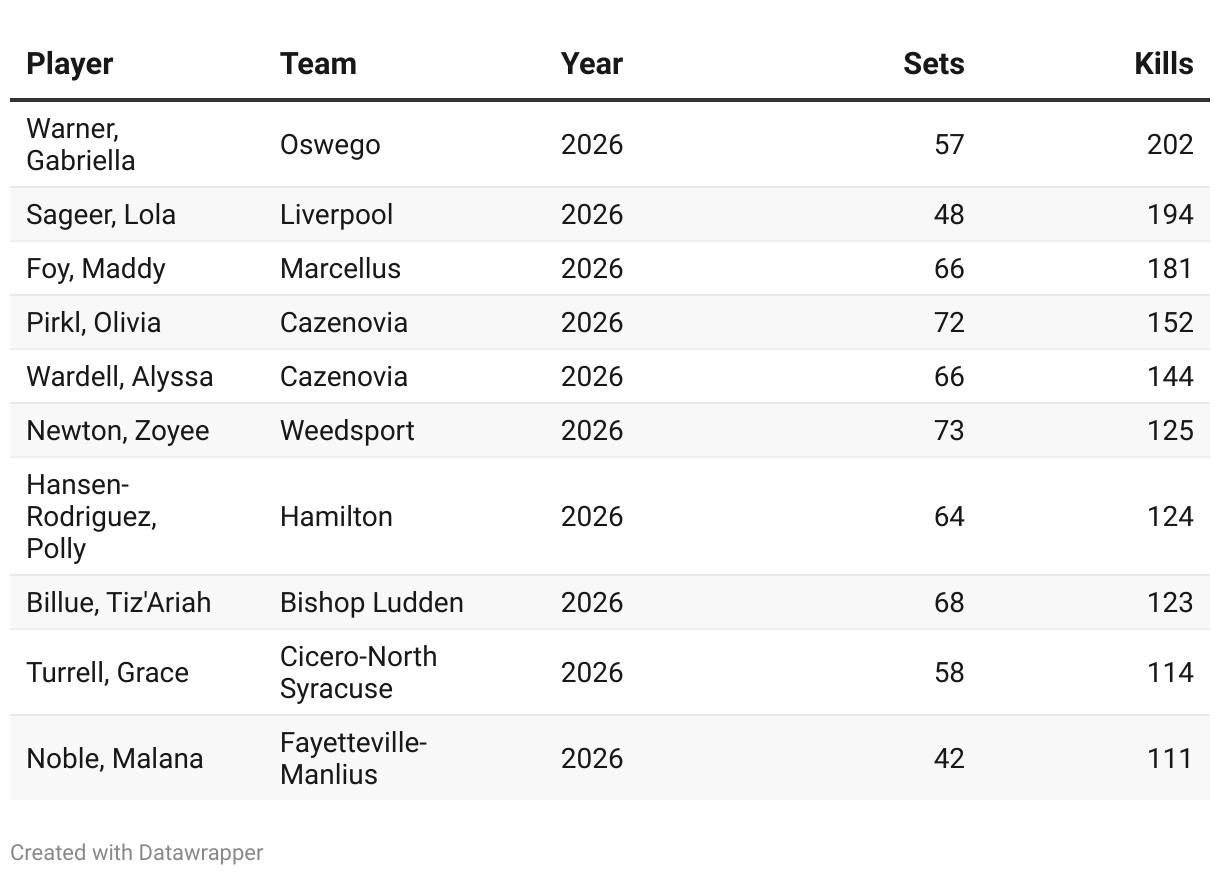Click player name Wardell, Alyssa

point(120,377)
